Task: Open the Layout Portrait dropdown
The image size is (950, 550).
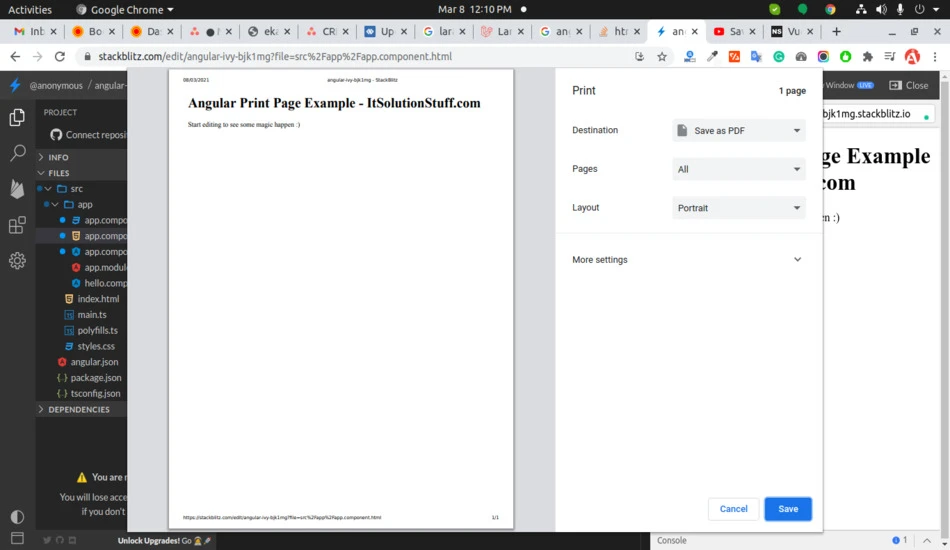Action: (739, 208)
